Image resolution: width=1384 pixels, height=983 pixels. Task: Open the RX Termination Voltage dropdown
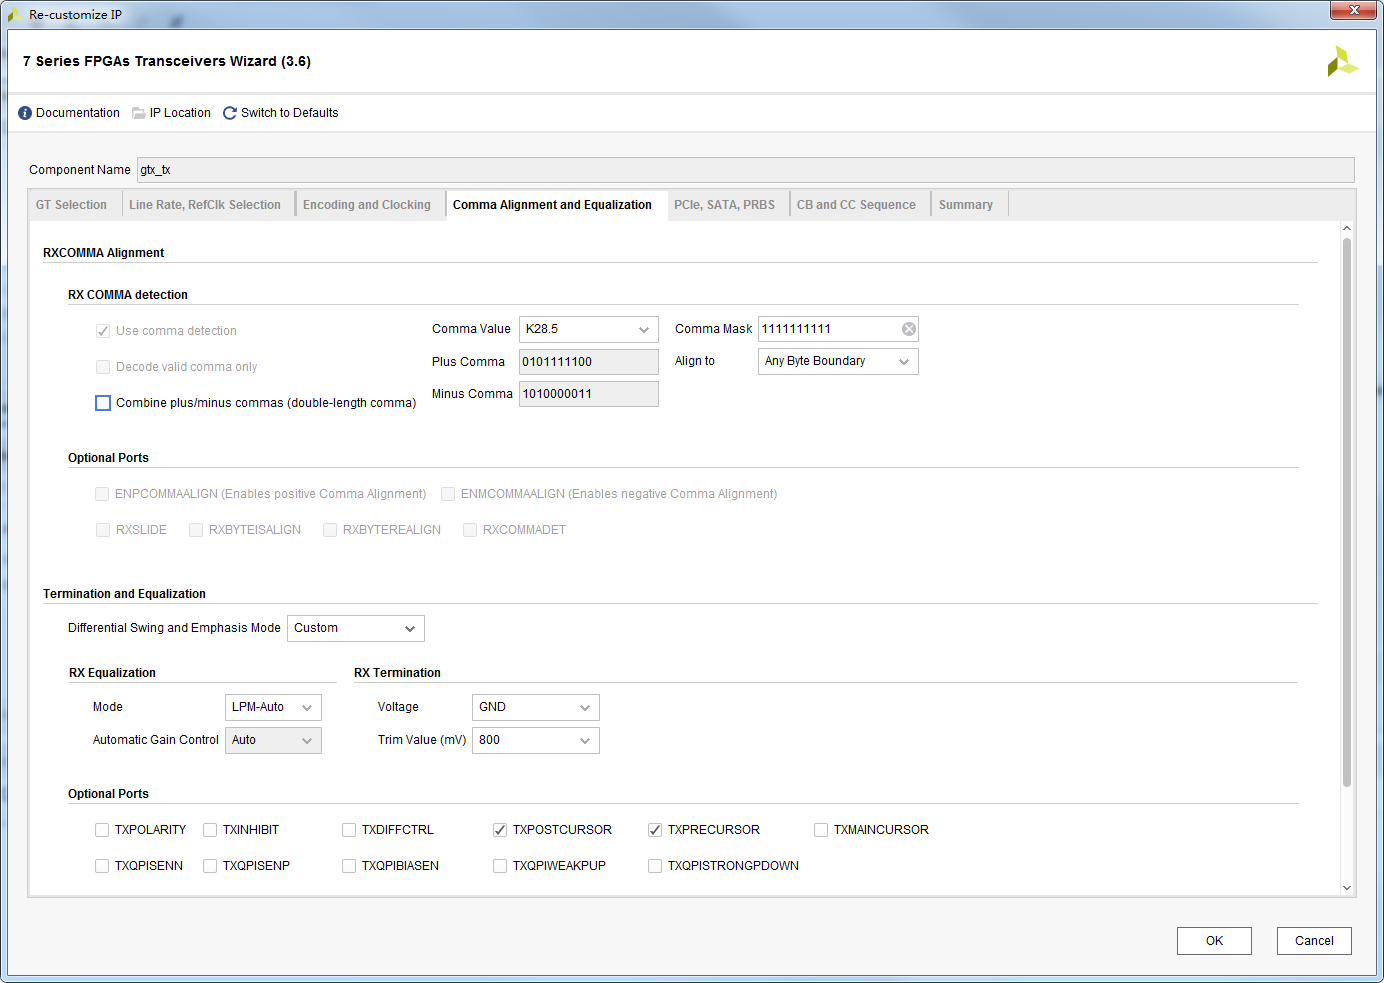pos(535,707)
